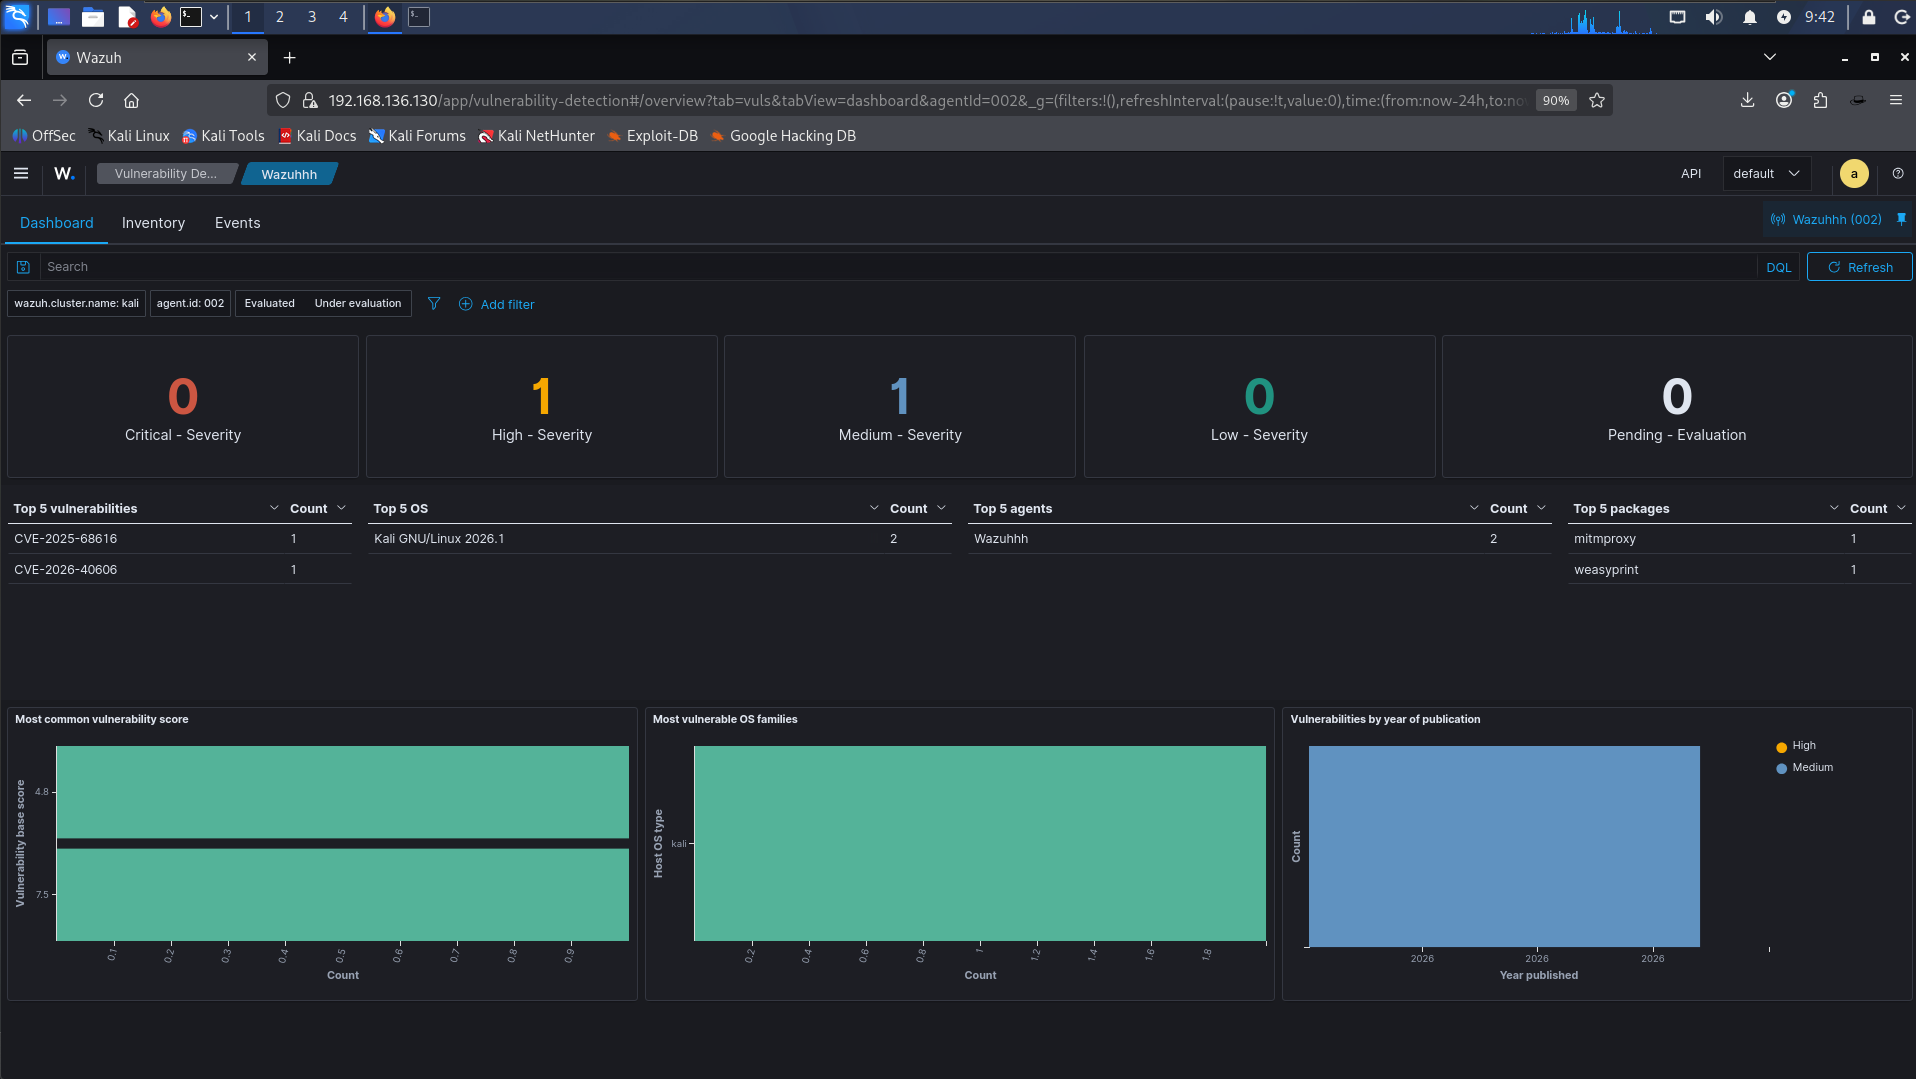Show site security shield info
This screenshot has width=1916, height=1079.
(x=283, y=100)
